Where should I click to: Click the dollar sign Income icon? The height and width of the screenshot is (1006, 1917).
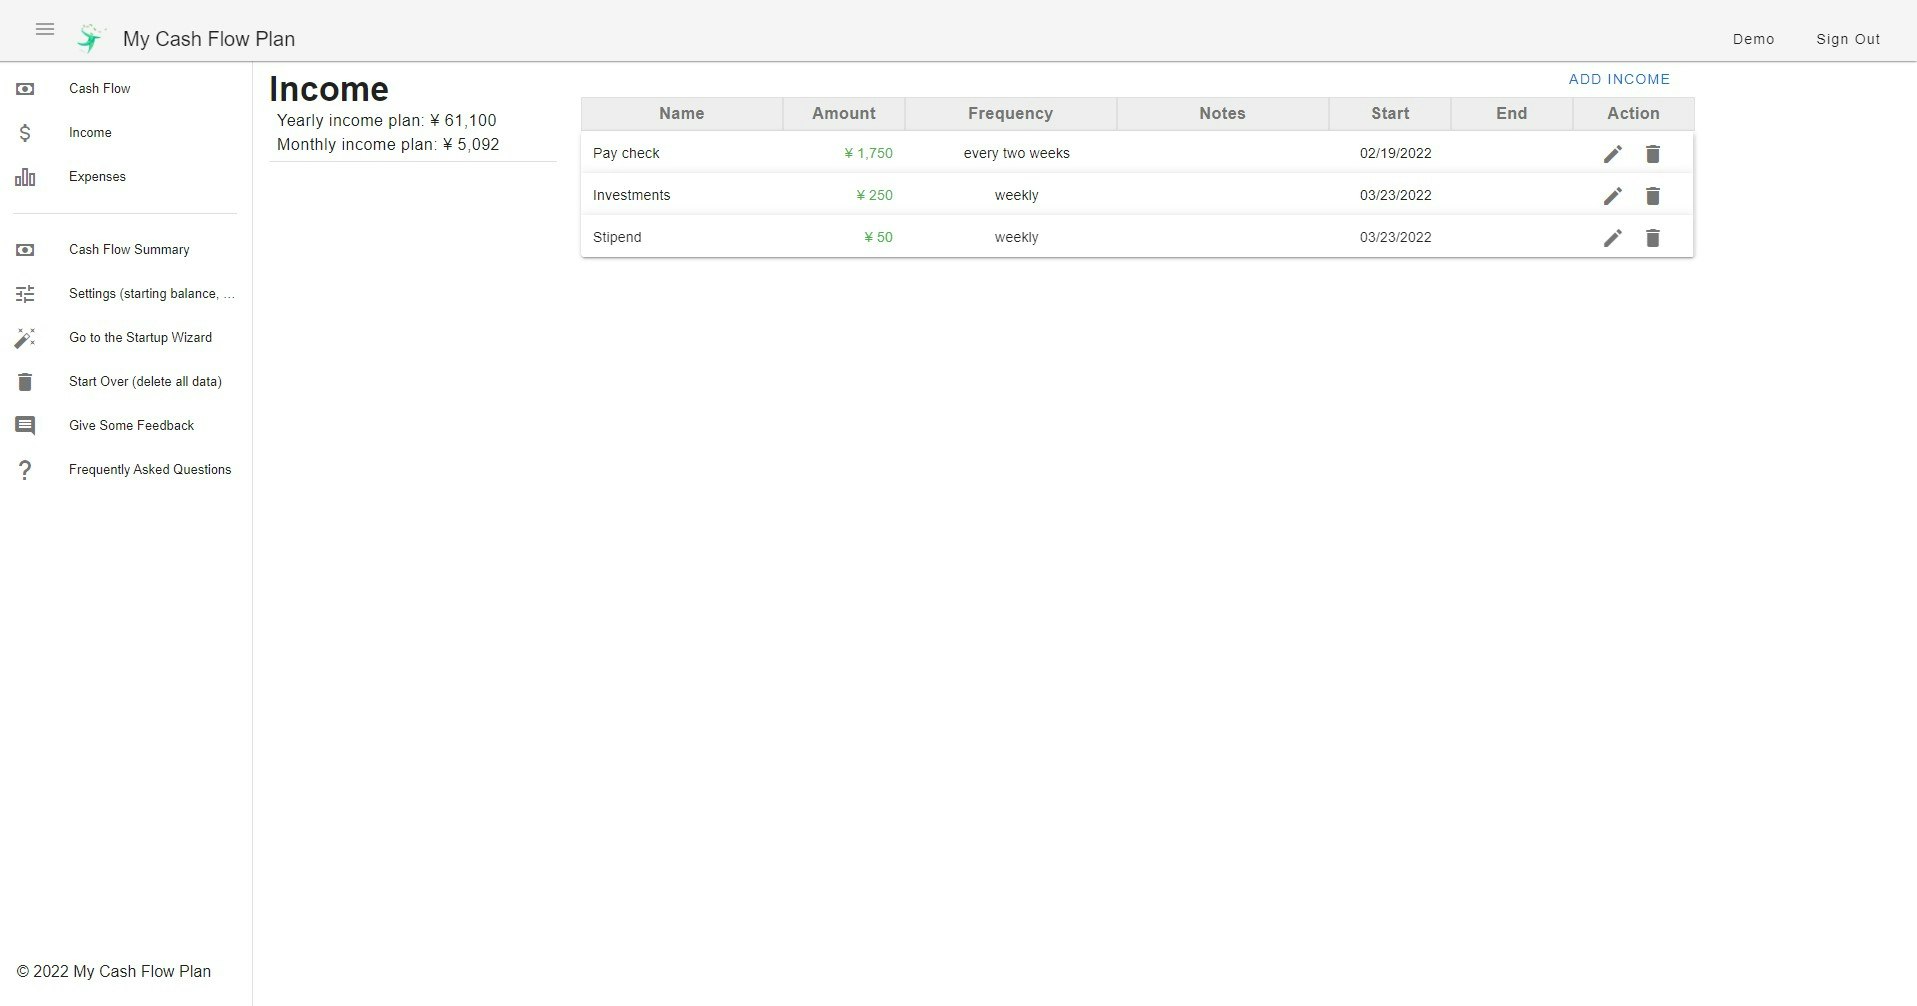click(25, 132)
